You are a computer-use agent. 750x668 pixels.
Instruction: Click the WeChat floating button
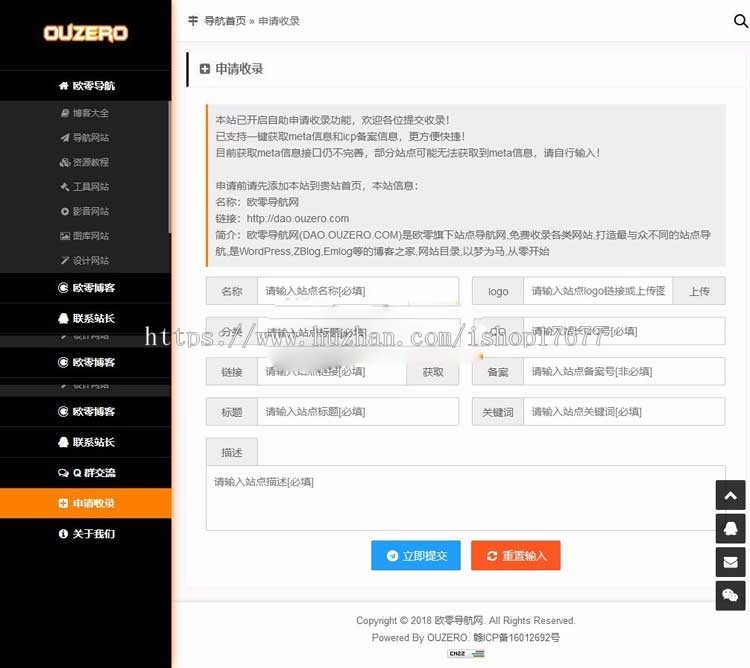[730, 596]
